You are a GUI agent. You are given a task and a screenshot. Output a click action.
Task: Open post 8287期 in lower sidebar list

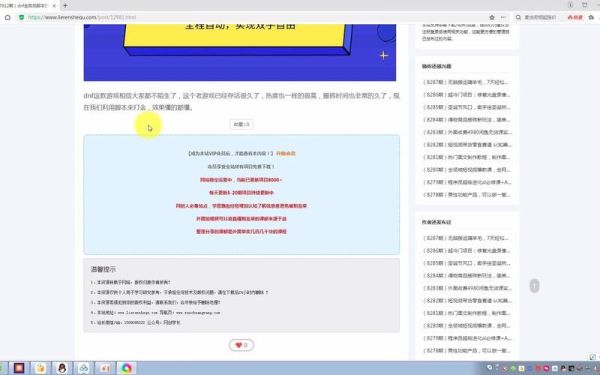tap(466, 238)
